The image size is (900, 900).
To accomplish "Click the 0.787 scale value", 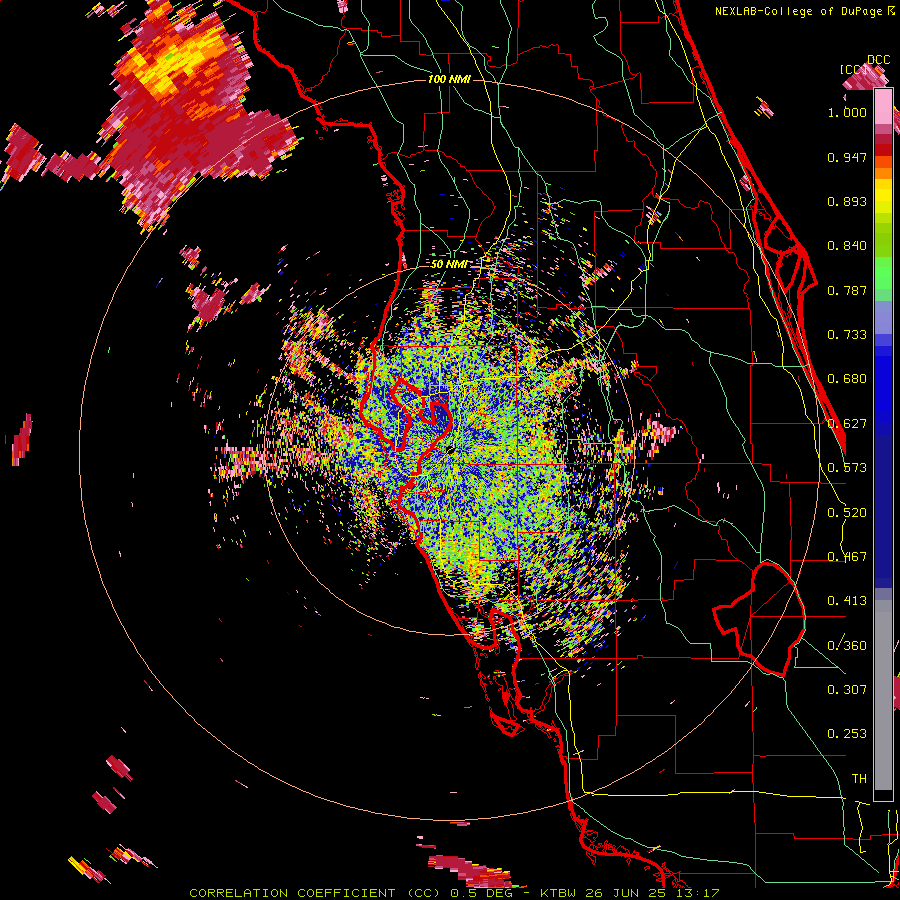I will 847,290.
